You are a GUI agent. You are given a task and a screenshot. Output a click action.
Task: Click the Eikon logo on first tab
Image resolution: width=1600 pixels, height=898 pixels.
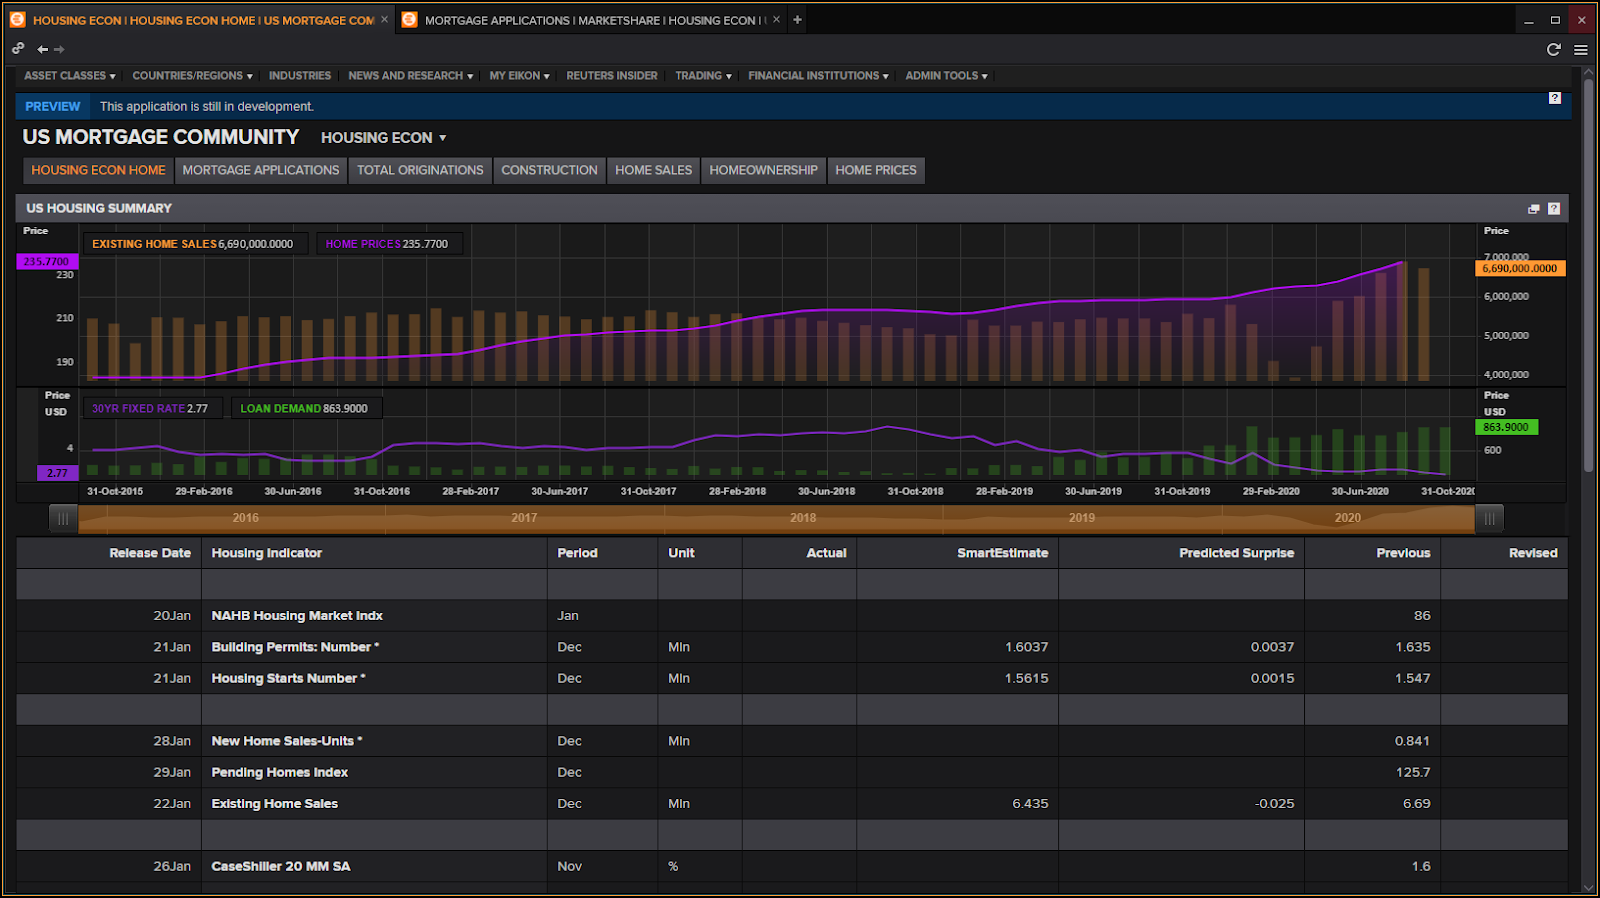17,19
